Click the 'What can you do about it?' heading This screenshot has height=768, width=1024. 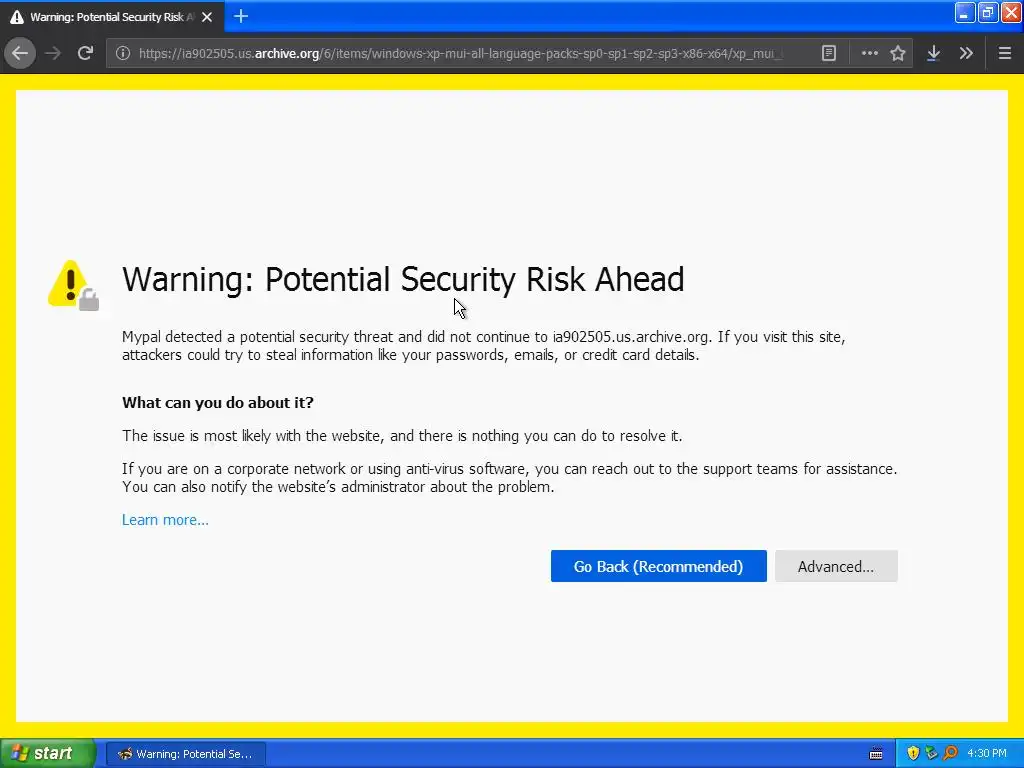(x=217, y=402)
